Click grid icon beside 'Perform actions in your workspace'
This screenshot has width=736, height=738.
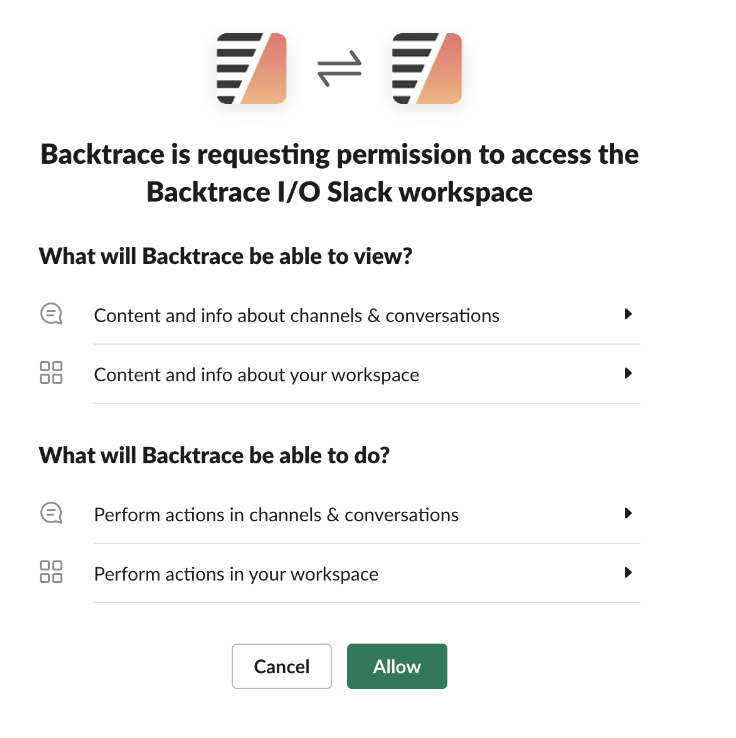point(51,573)
